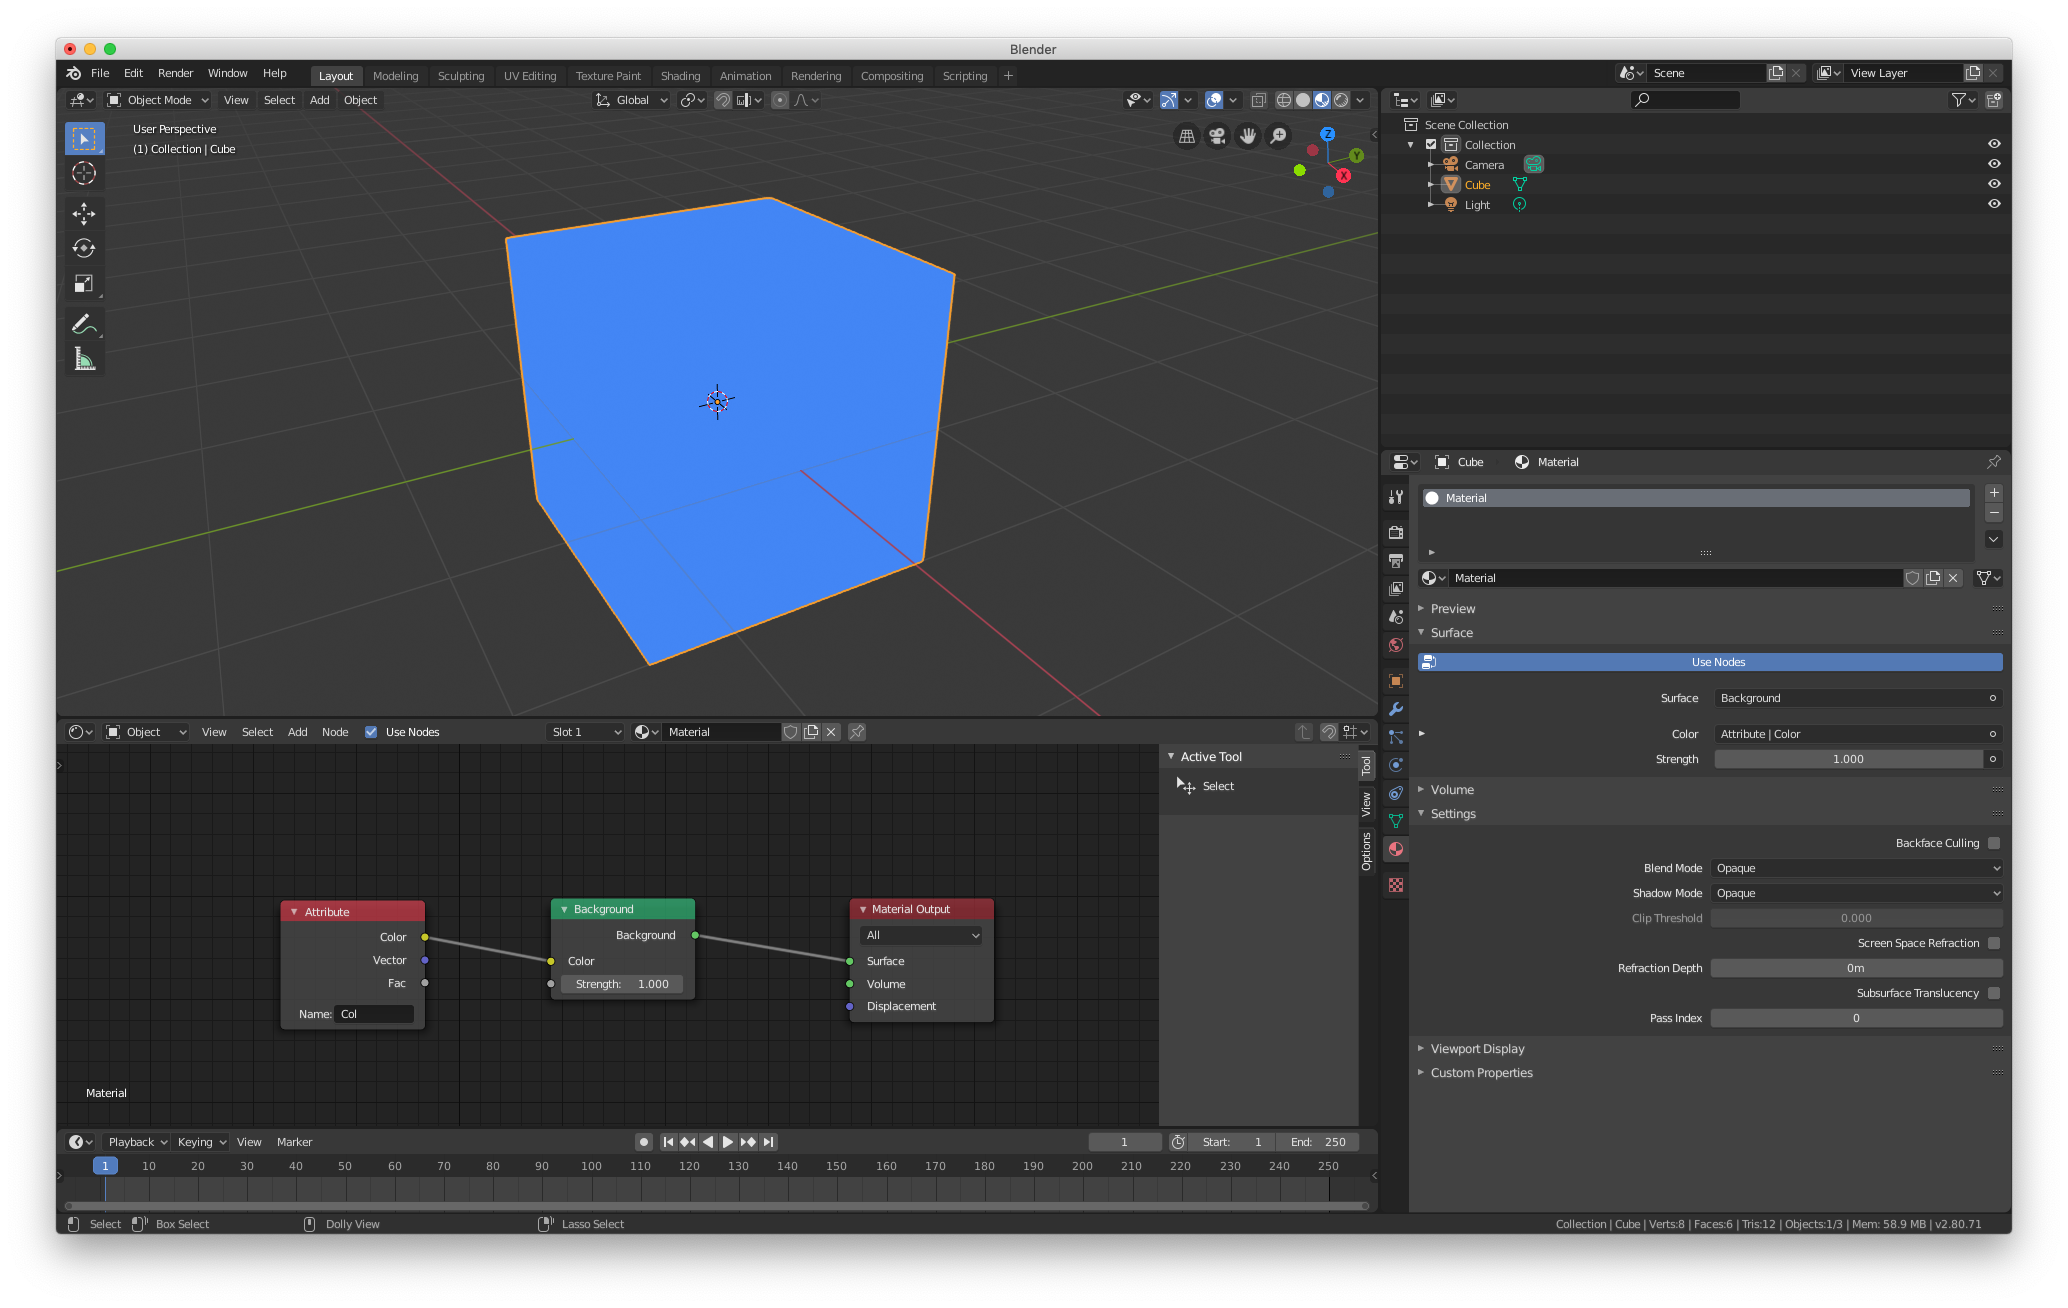This screenshot has width=2068, height=1308.
Task: Switch viewport to rendered shading mode
Action: click(x=1340, y=100)
